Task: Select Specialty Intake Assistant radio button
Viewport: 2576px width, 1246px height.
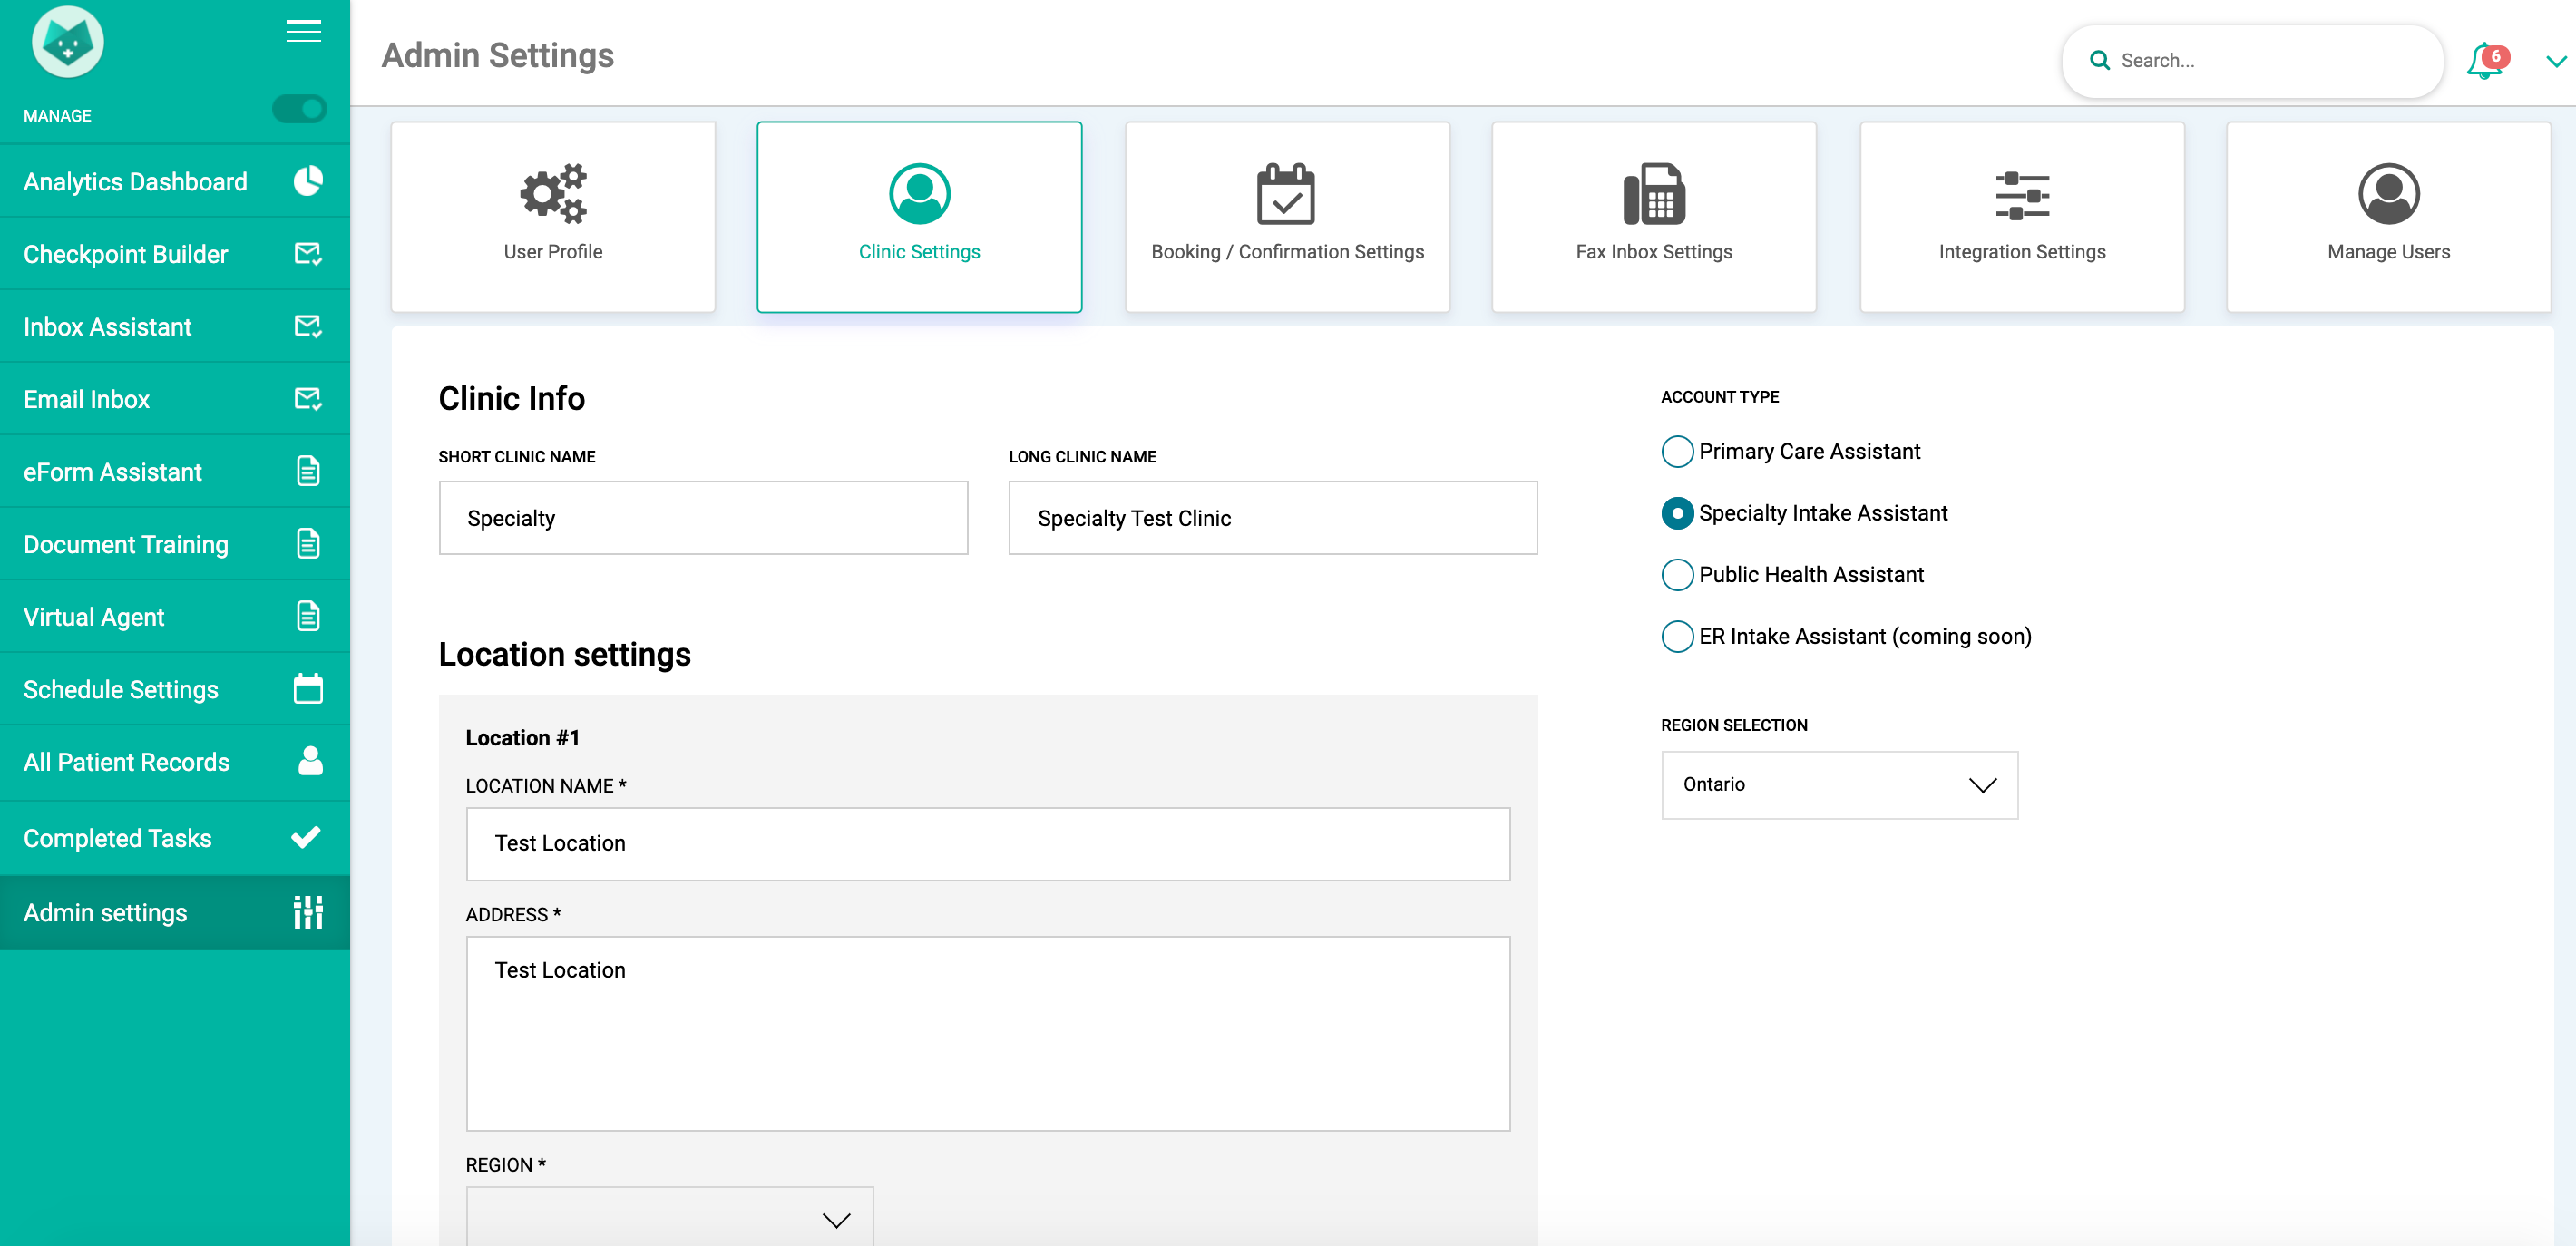Action: (x=1677, y=513)
